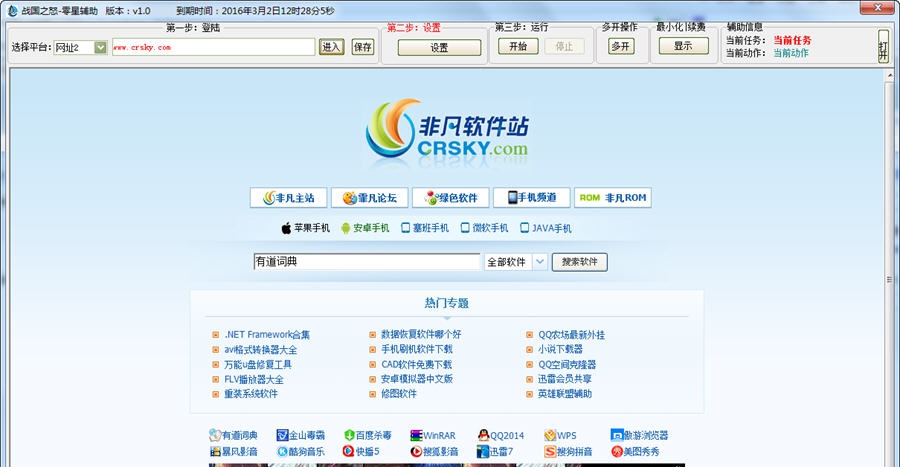Click the 多开 button
Screen dimensions: 900x467
[x=621, y=46]
